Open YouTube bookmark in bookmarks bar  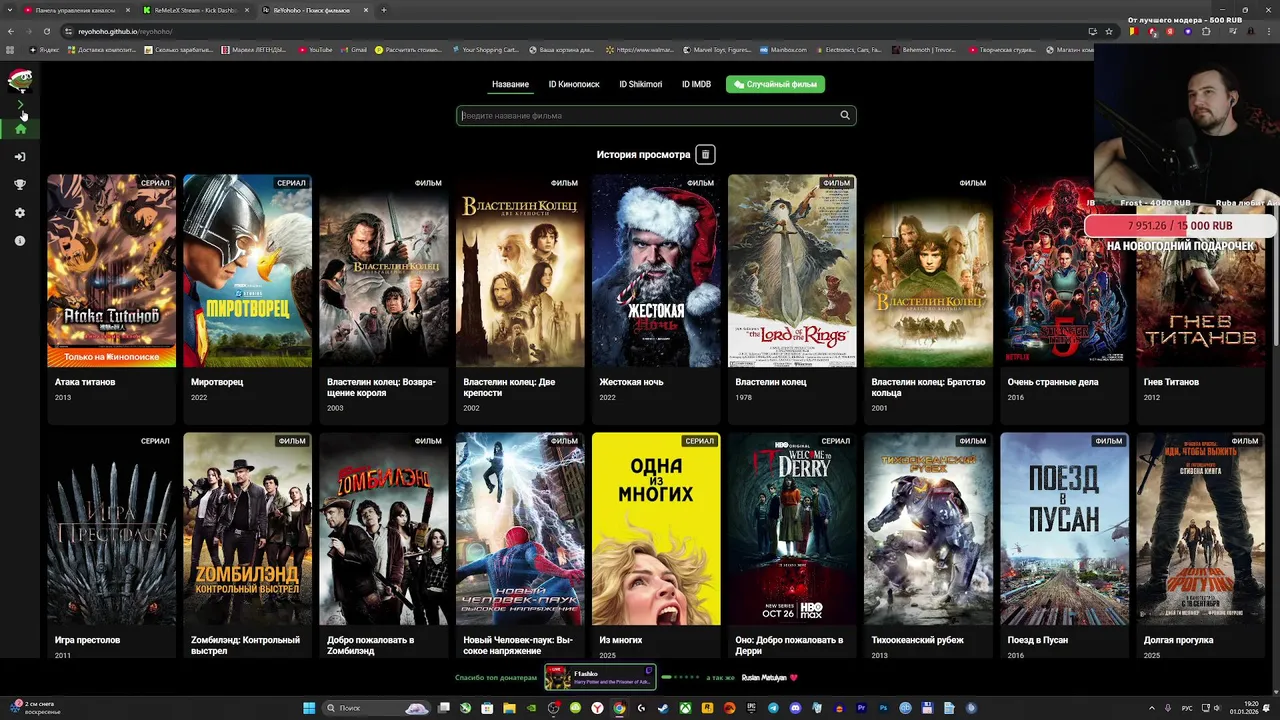tap(315, 49)
